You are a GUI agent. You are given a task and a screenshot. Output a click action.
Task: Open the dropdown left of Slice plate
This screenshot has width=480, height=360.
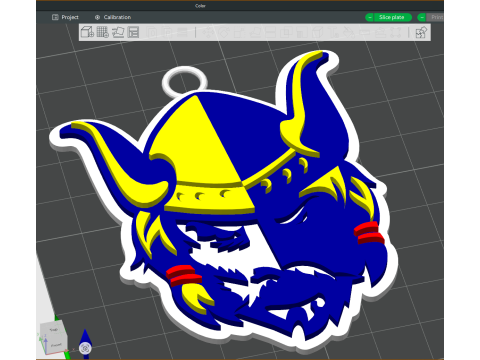click(x=370, y=17)
